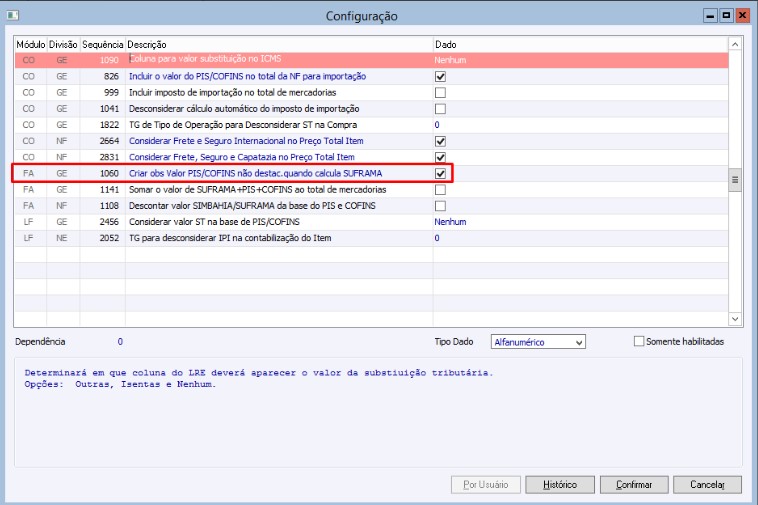
Task: Click sequence number 2456 cell
Action: (x=102, y=222)
